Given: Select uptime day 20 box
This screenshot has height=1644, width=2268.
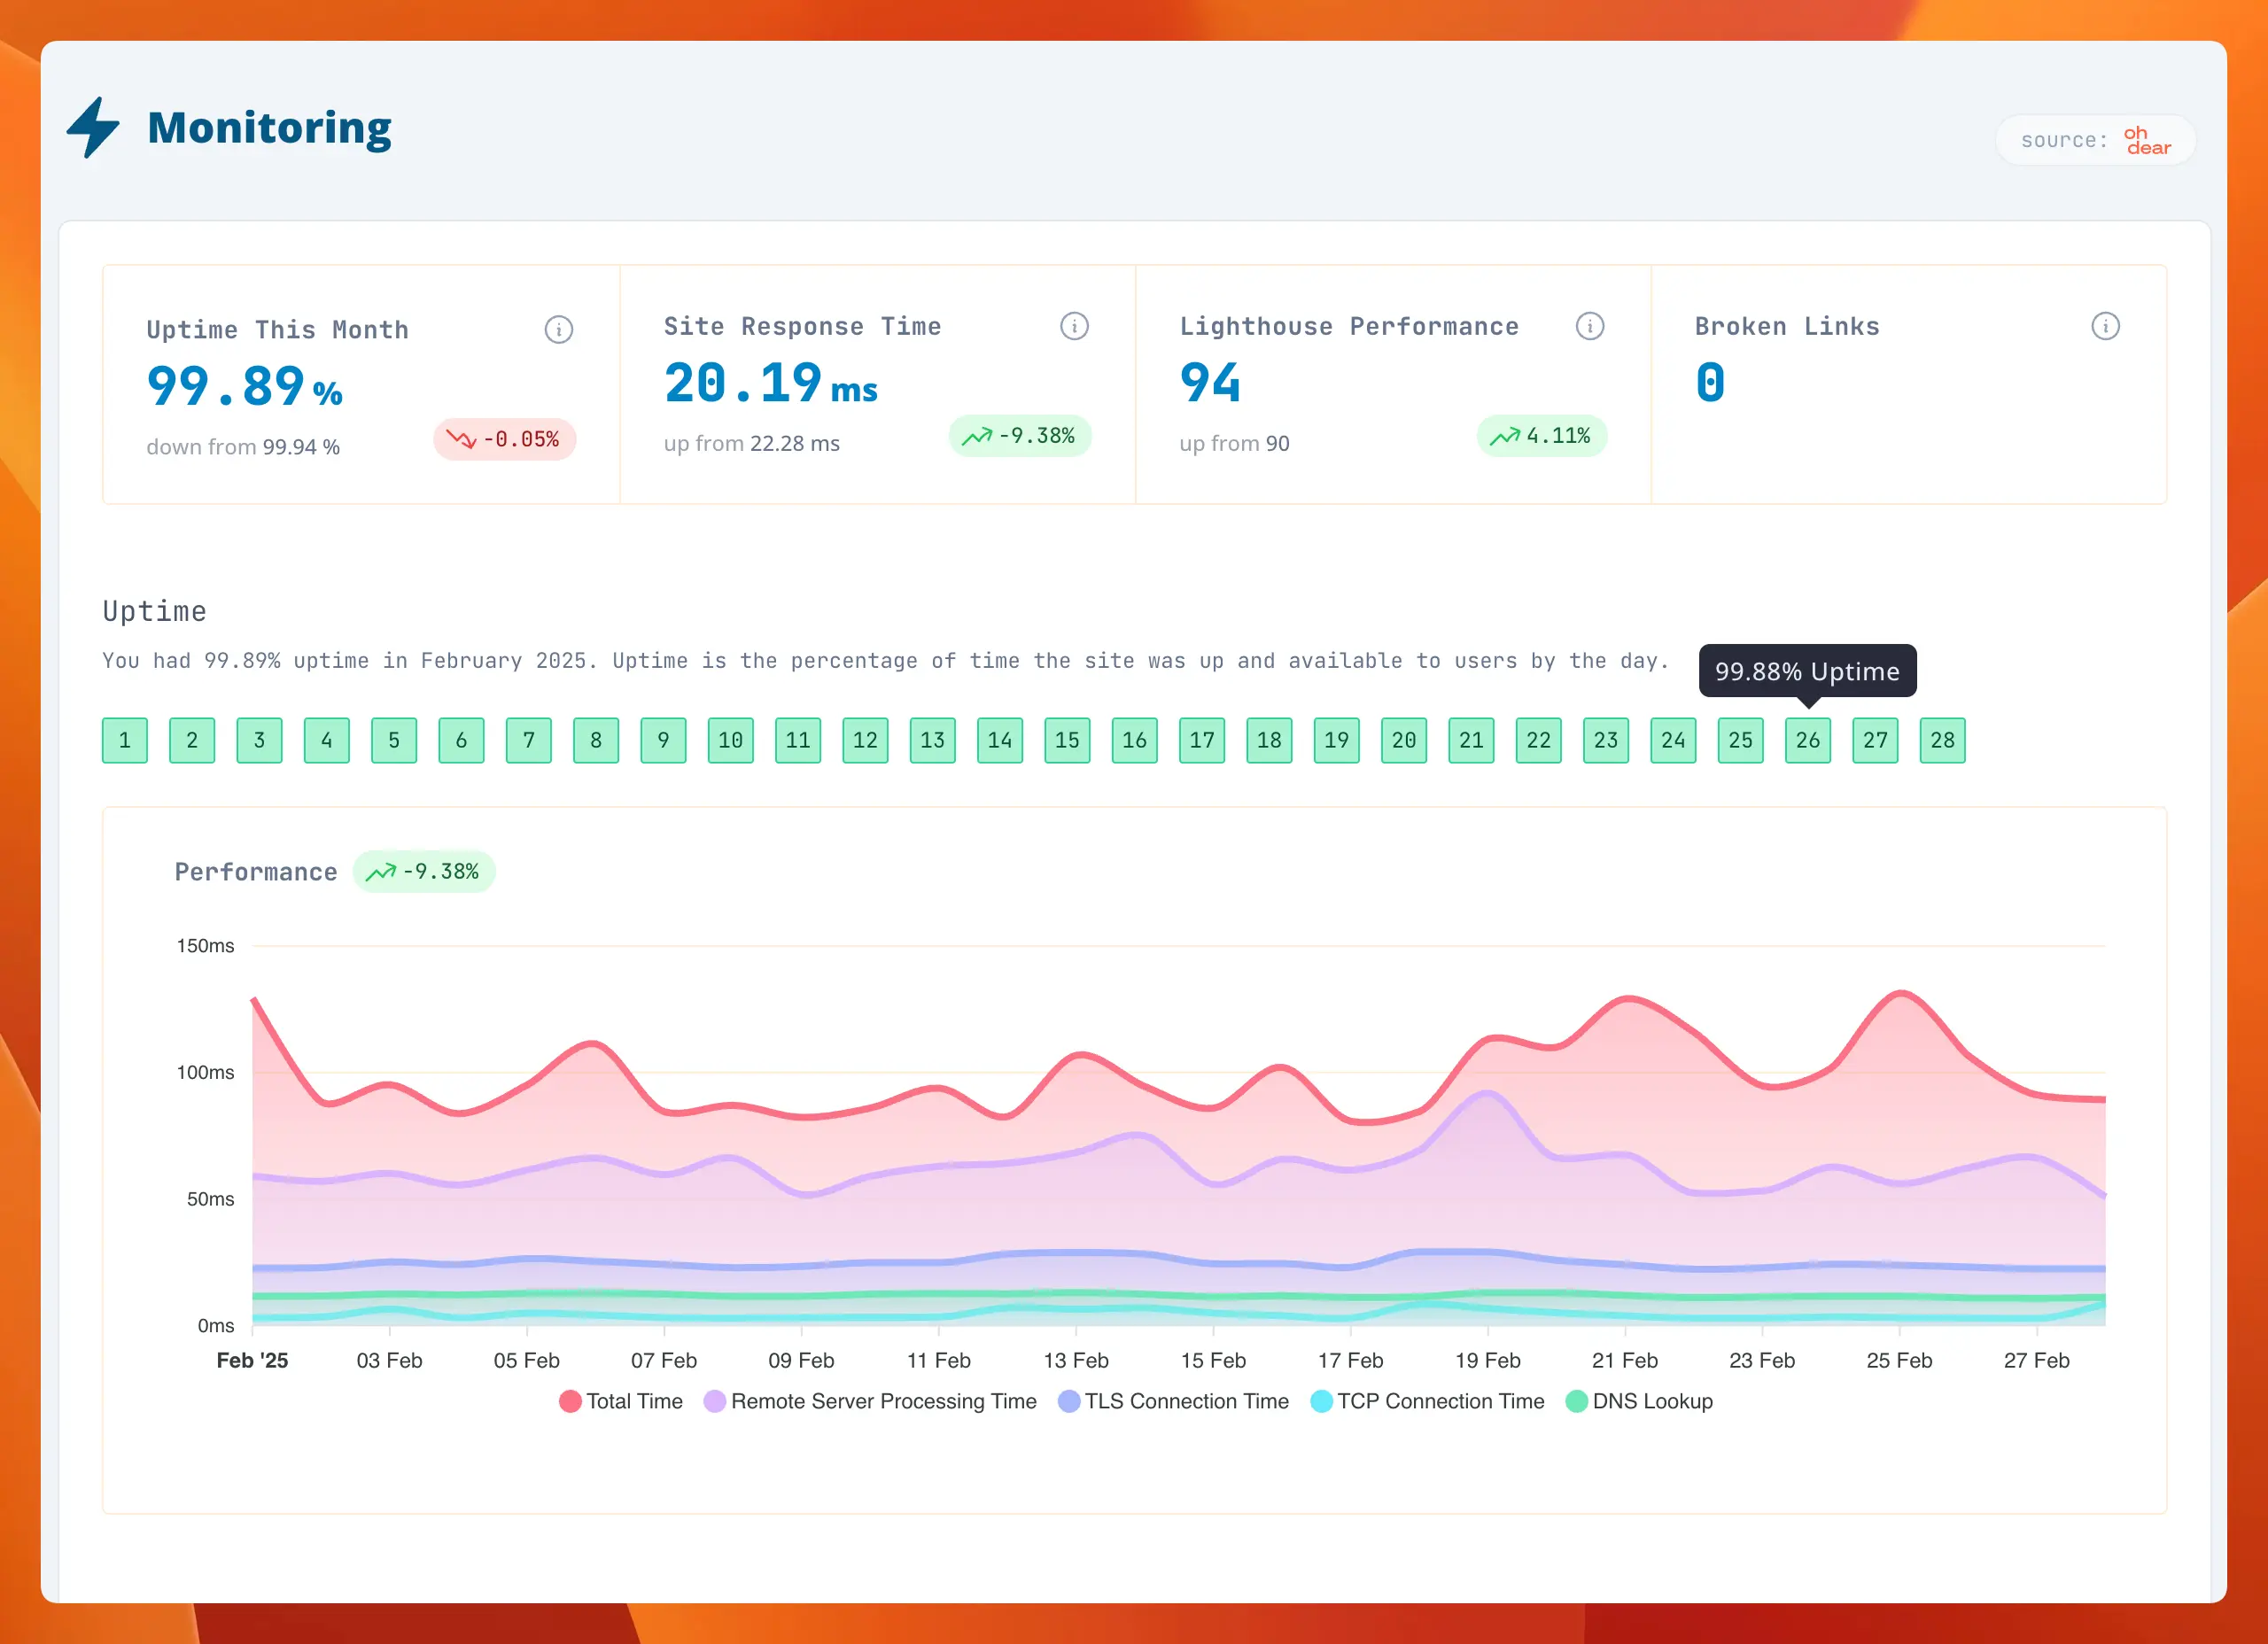Looking at the screenshot, I should (1404, 740).
